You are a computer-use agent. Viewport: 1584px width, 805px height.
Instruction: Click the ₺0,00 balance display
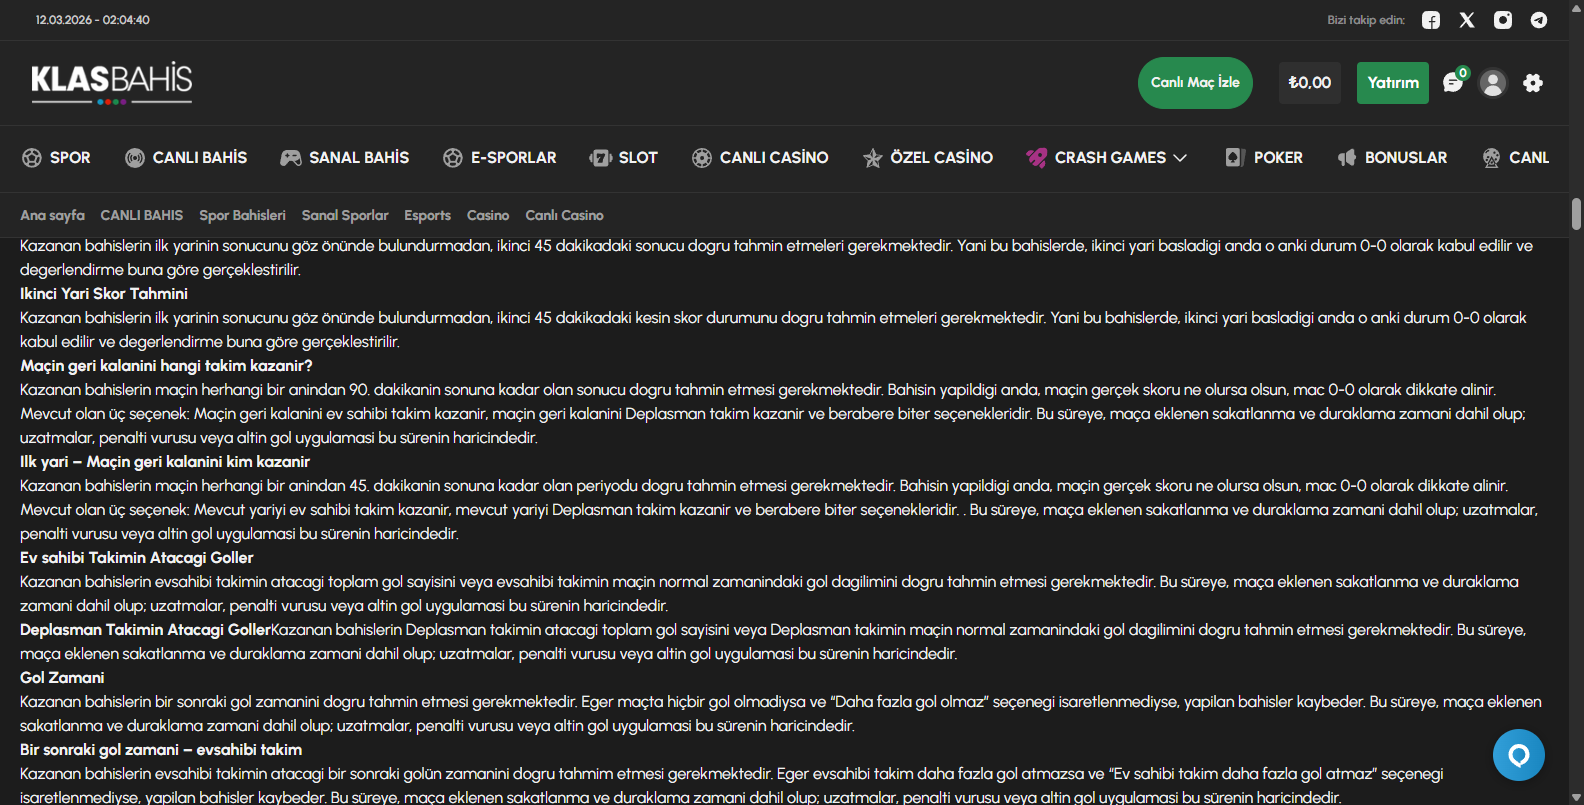point(1309,83)
